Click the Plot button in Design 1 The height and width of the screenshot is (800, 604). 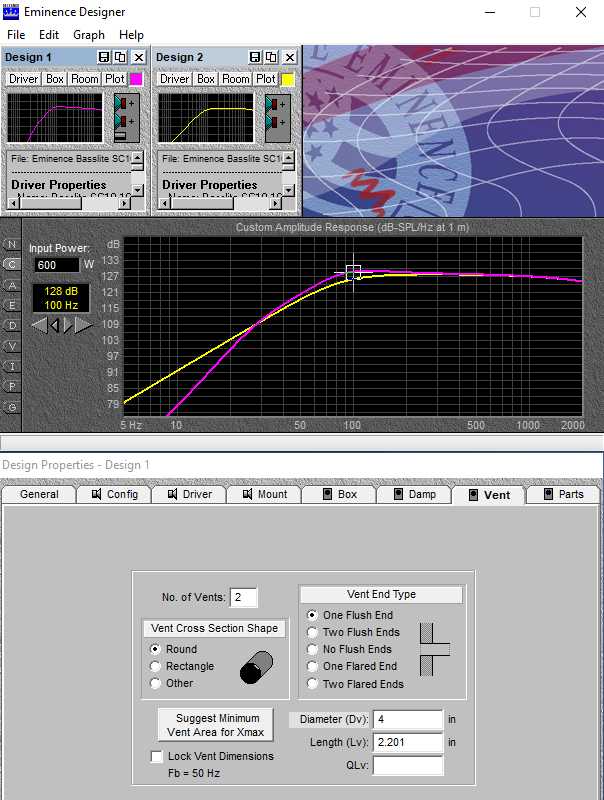click(115, 79)
